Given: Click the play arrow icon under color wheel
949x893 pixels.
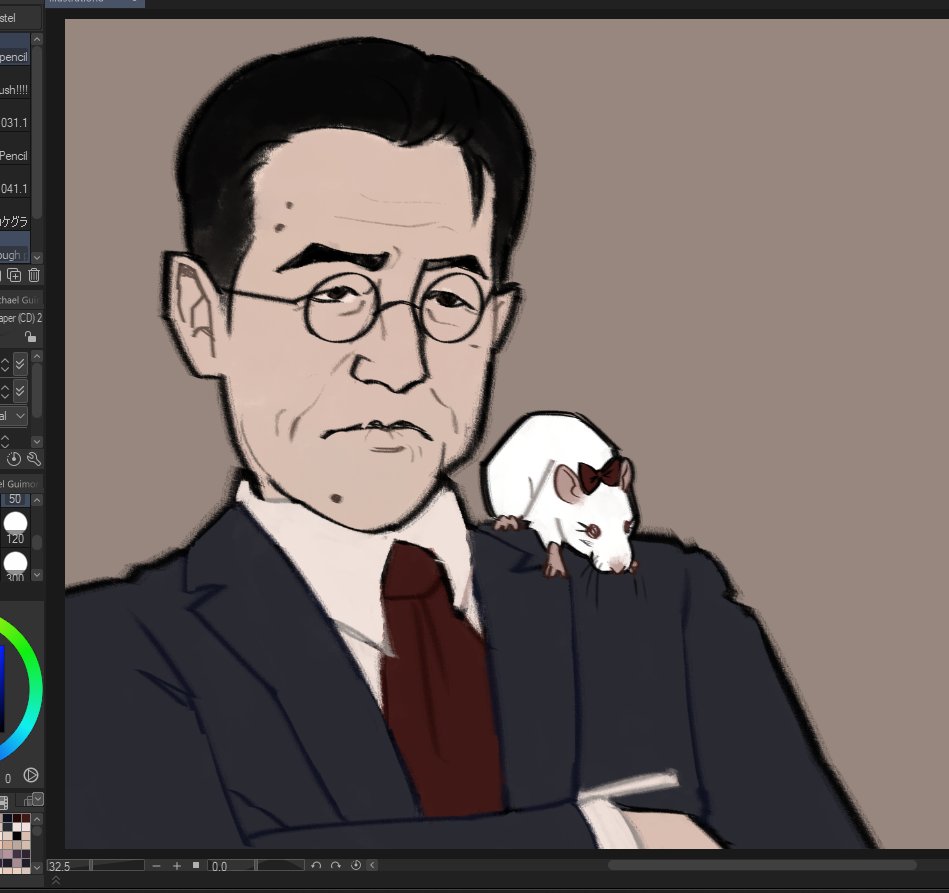Looking at the screenshot, I should (31, 775).
